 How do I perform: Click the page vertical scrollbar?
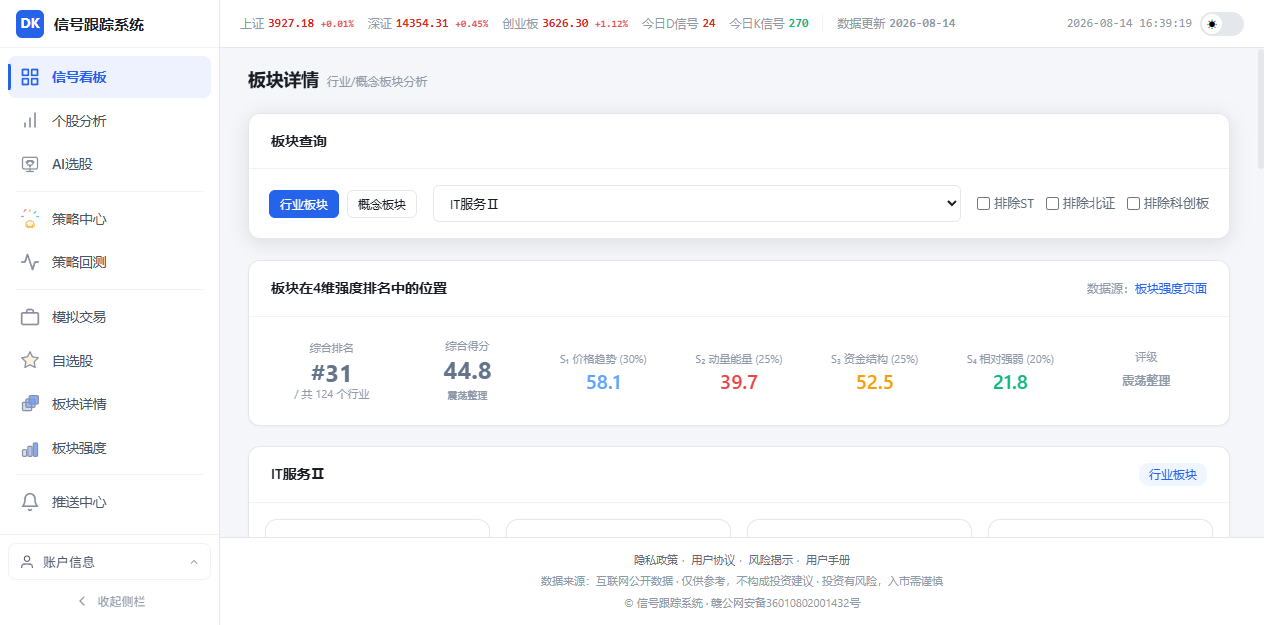pos(1259,110)
